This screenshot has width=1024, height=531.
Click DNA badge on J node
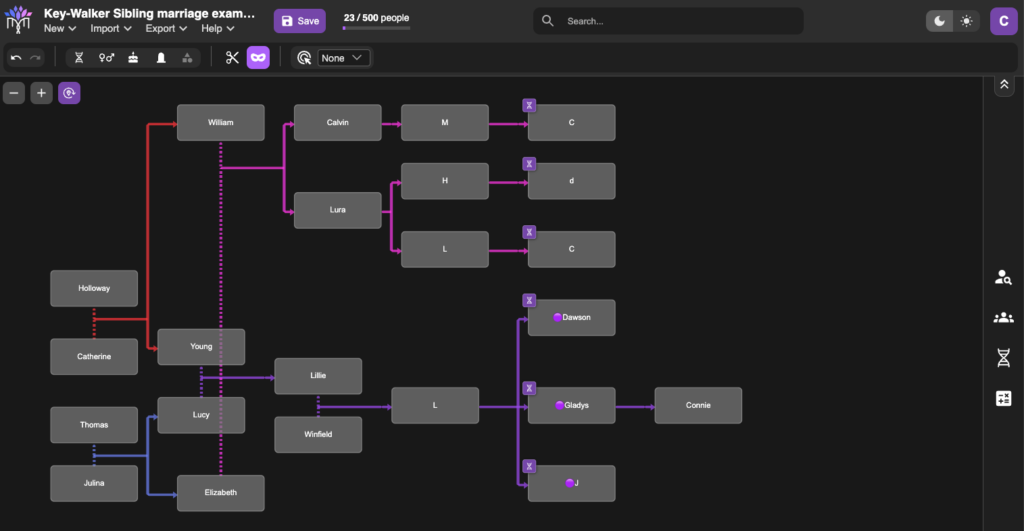pyautogui.click(x=529, y=466)
